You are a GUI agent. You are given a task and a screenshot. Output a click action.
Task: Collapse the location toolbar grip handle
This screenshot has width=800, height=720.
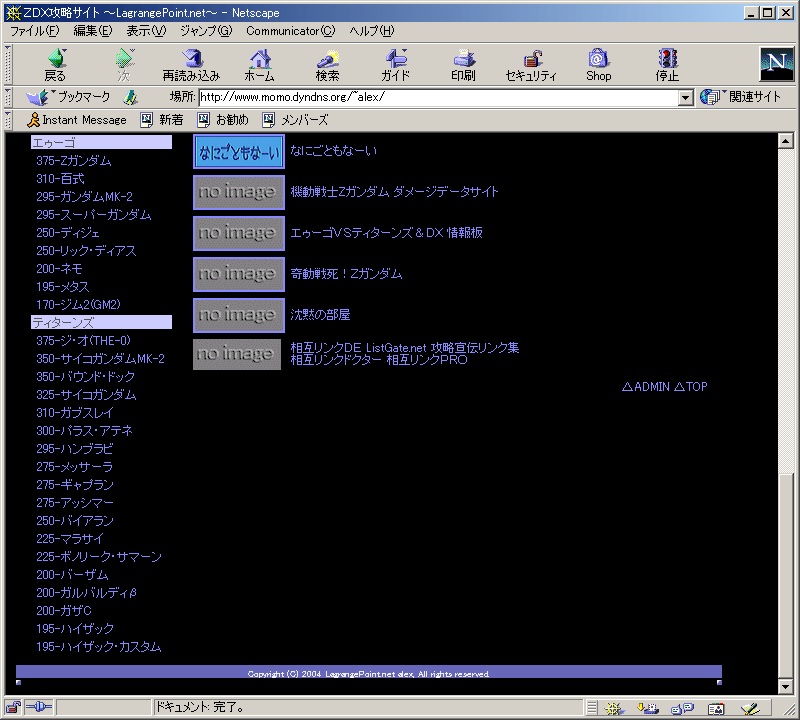8,97
